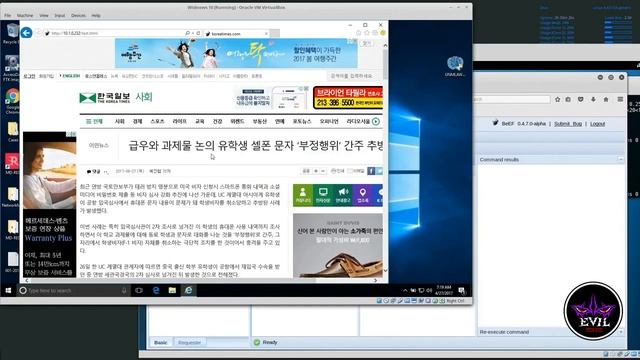Switch to the Basic tab in BeEF

click(161, 342)
